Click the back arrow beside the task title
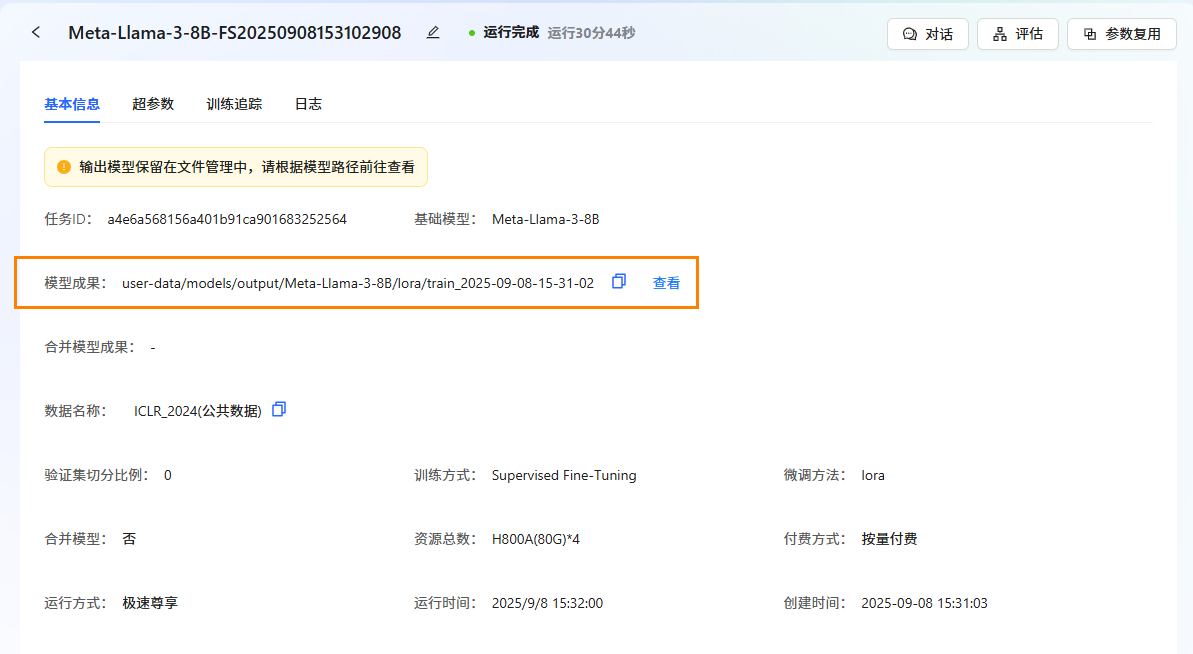The image size is (1193, 654). coord(36,33)
